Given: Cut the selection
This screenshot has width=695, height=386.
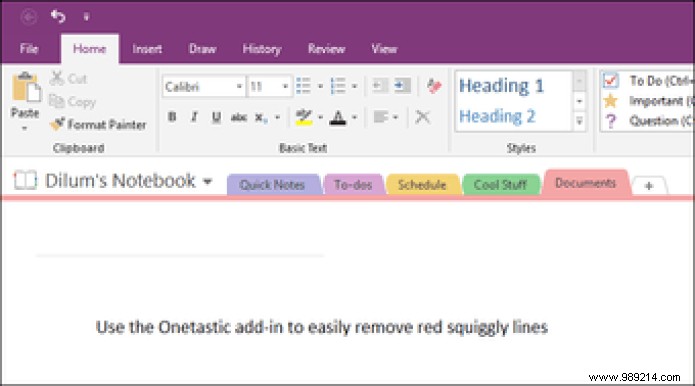Looking at the screenshot, I should (x=68, y=78).
